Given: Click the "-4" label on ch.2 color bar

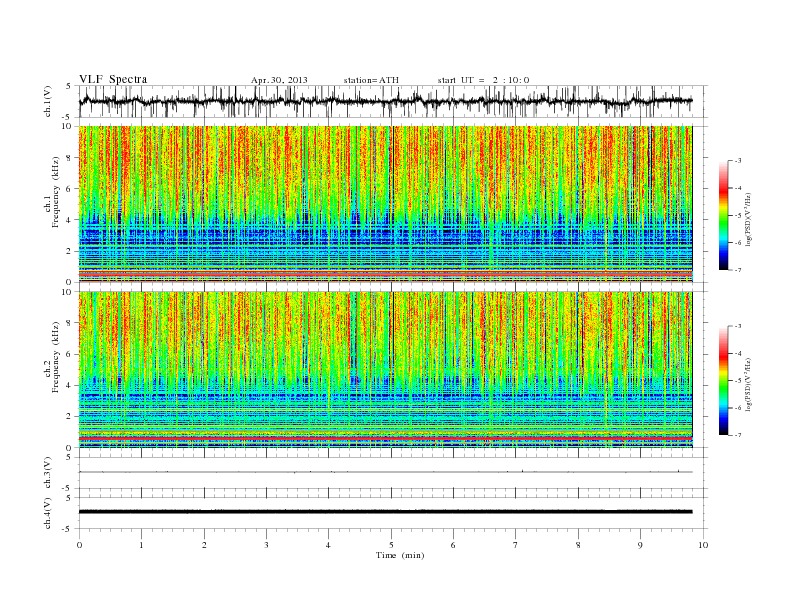Looking at the screenshot, I should pyautogui.click(x=737, y=353).
